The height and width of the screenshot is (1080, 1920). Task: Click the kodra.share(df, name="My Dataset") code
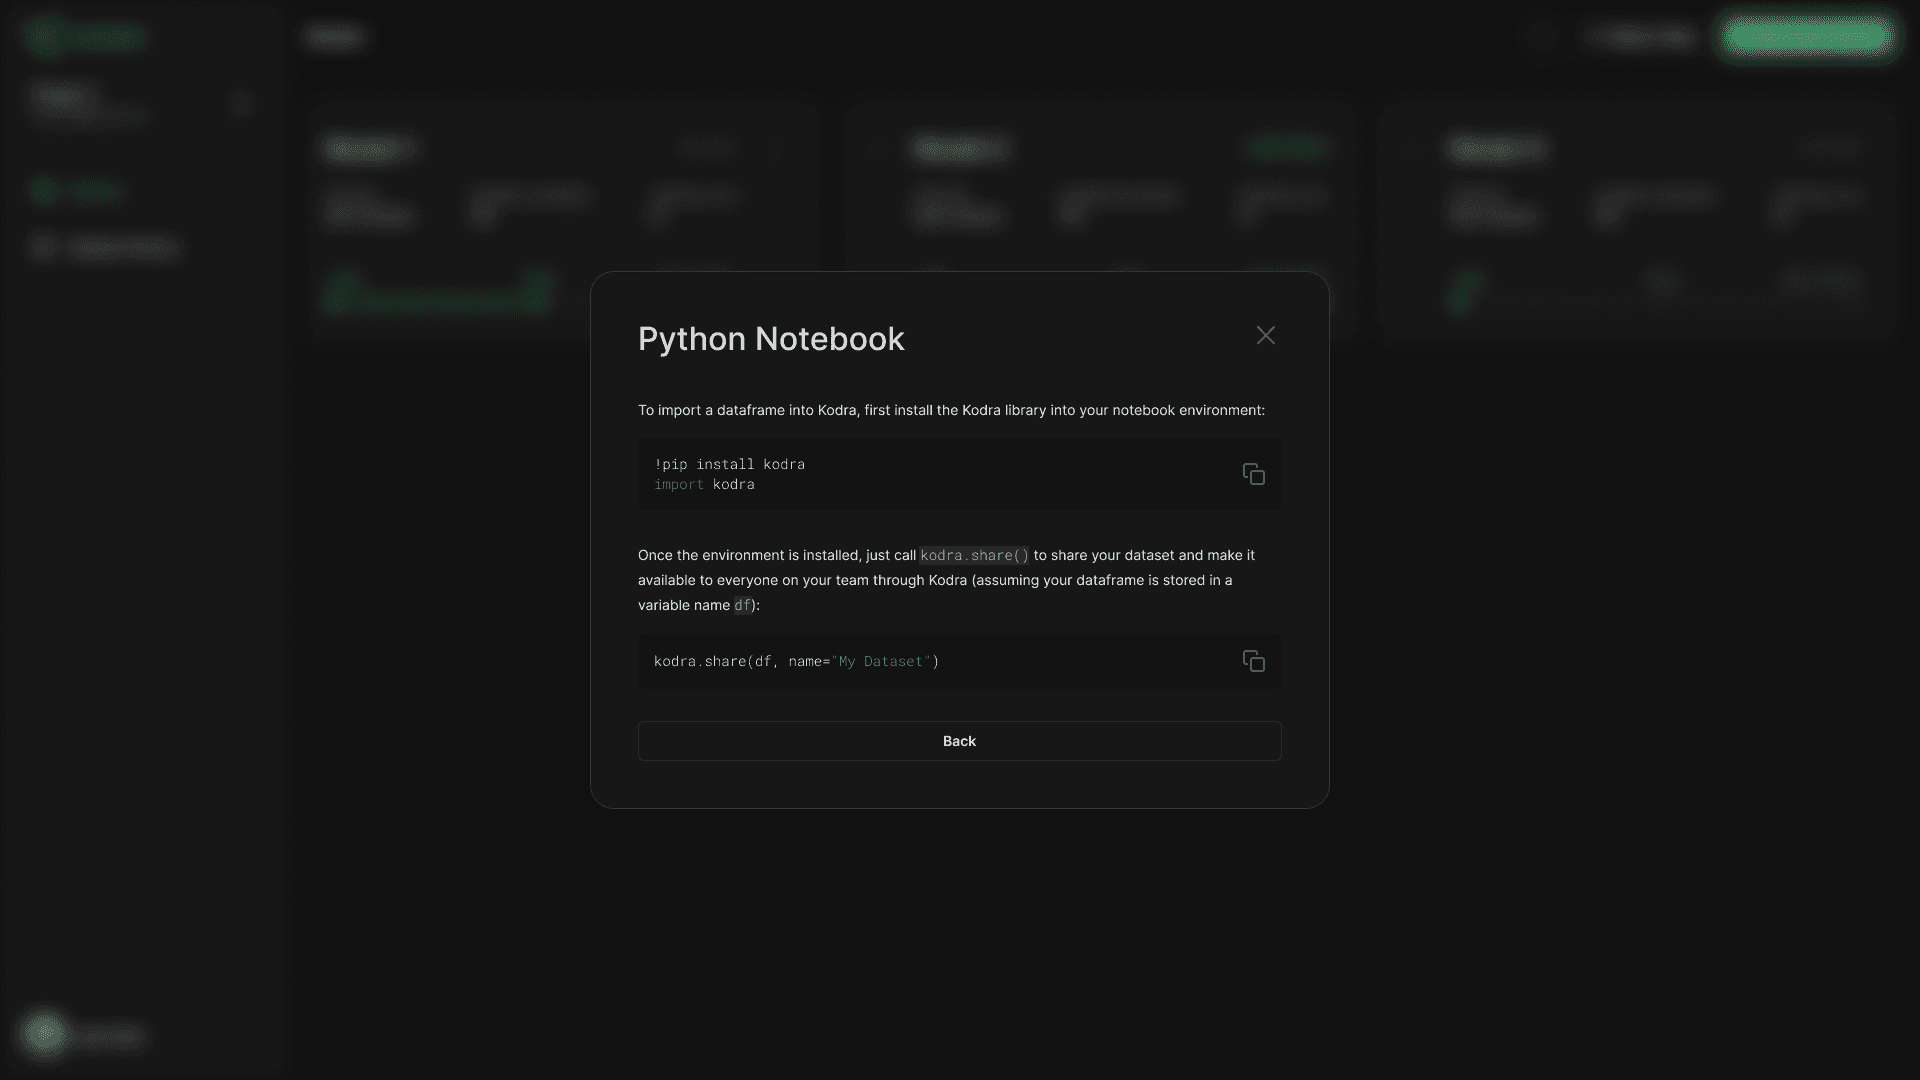tap(796, 661)
